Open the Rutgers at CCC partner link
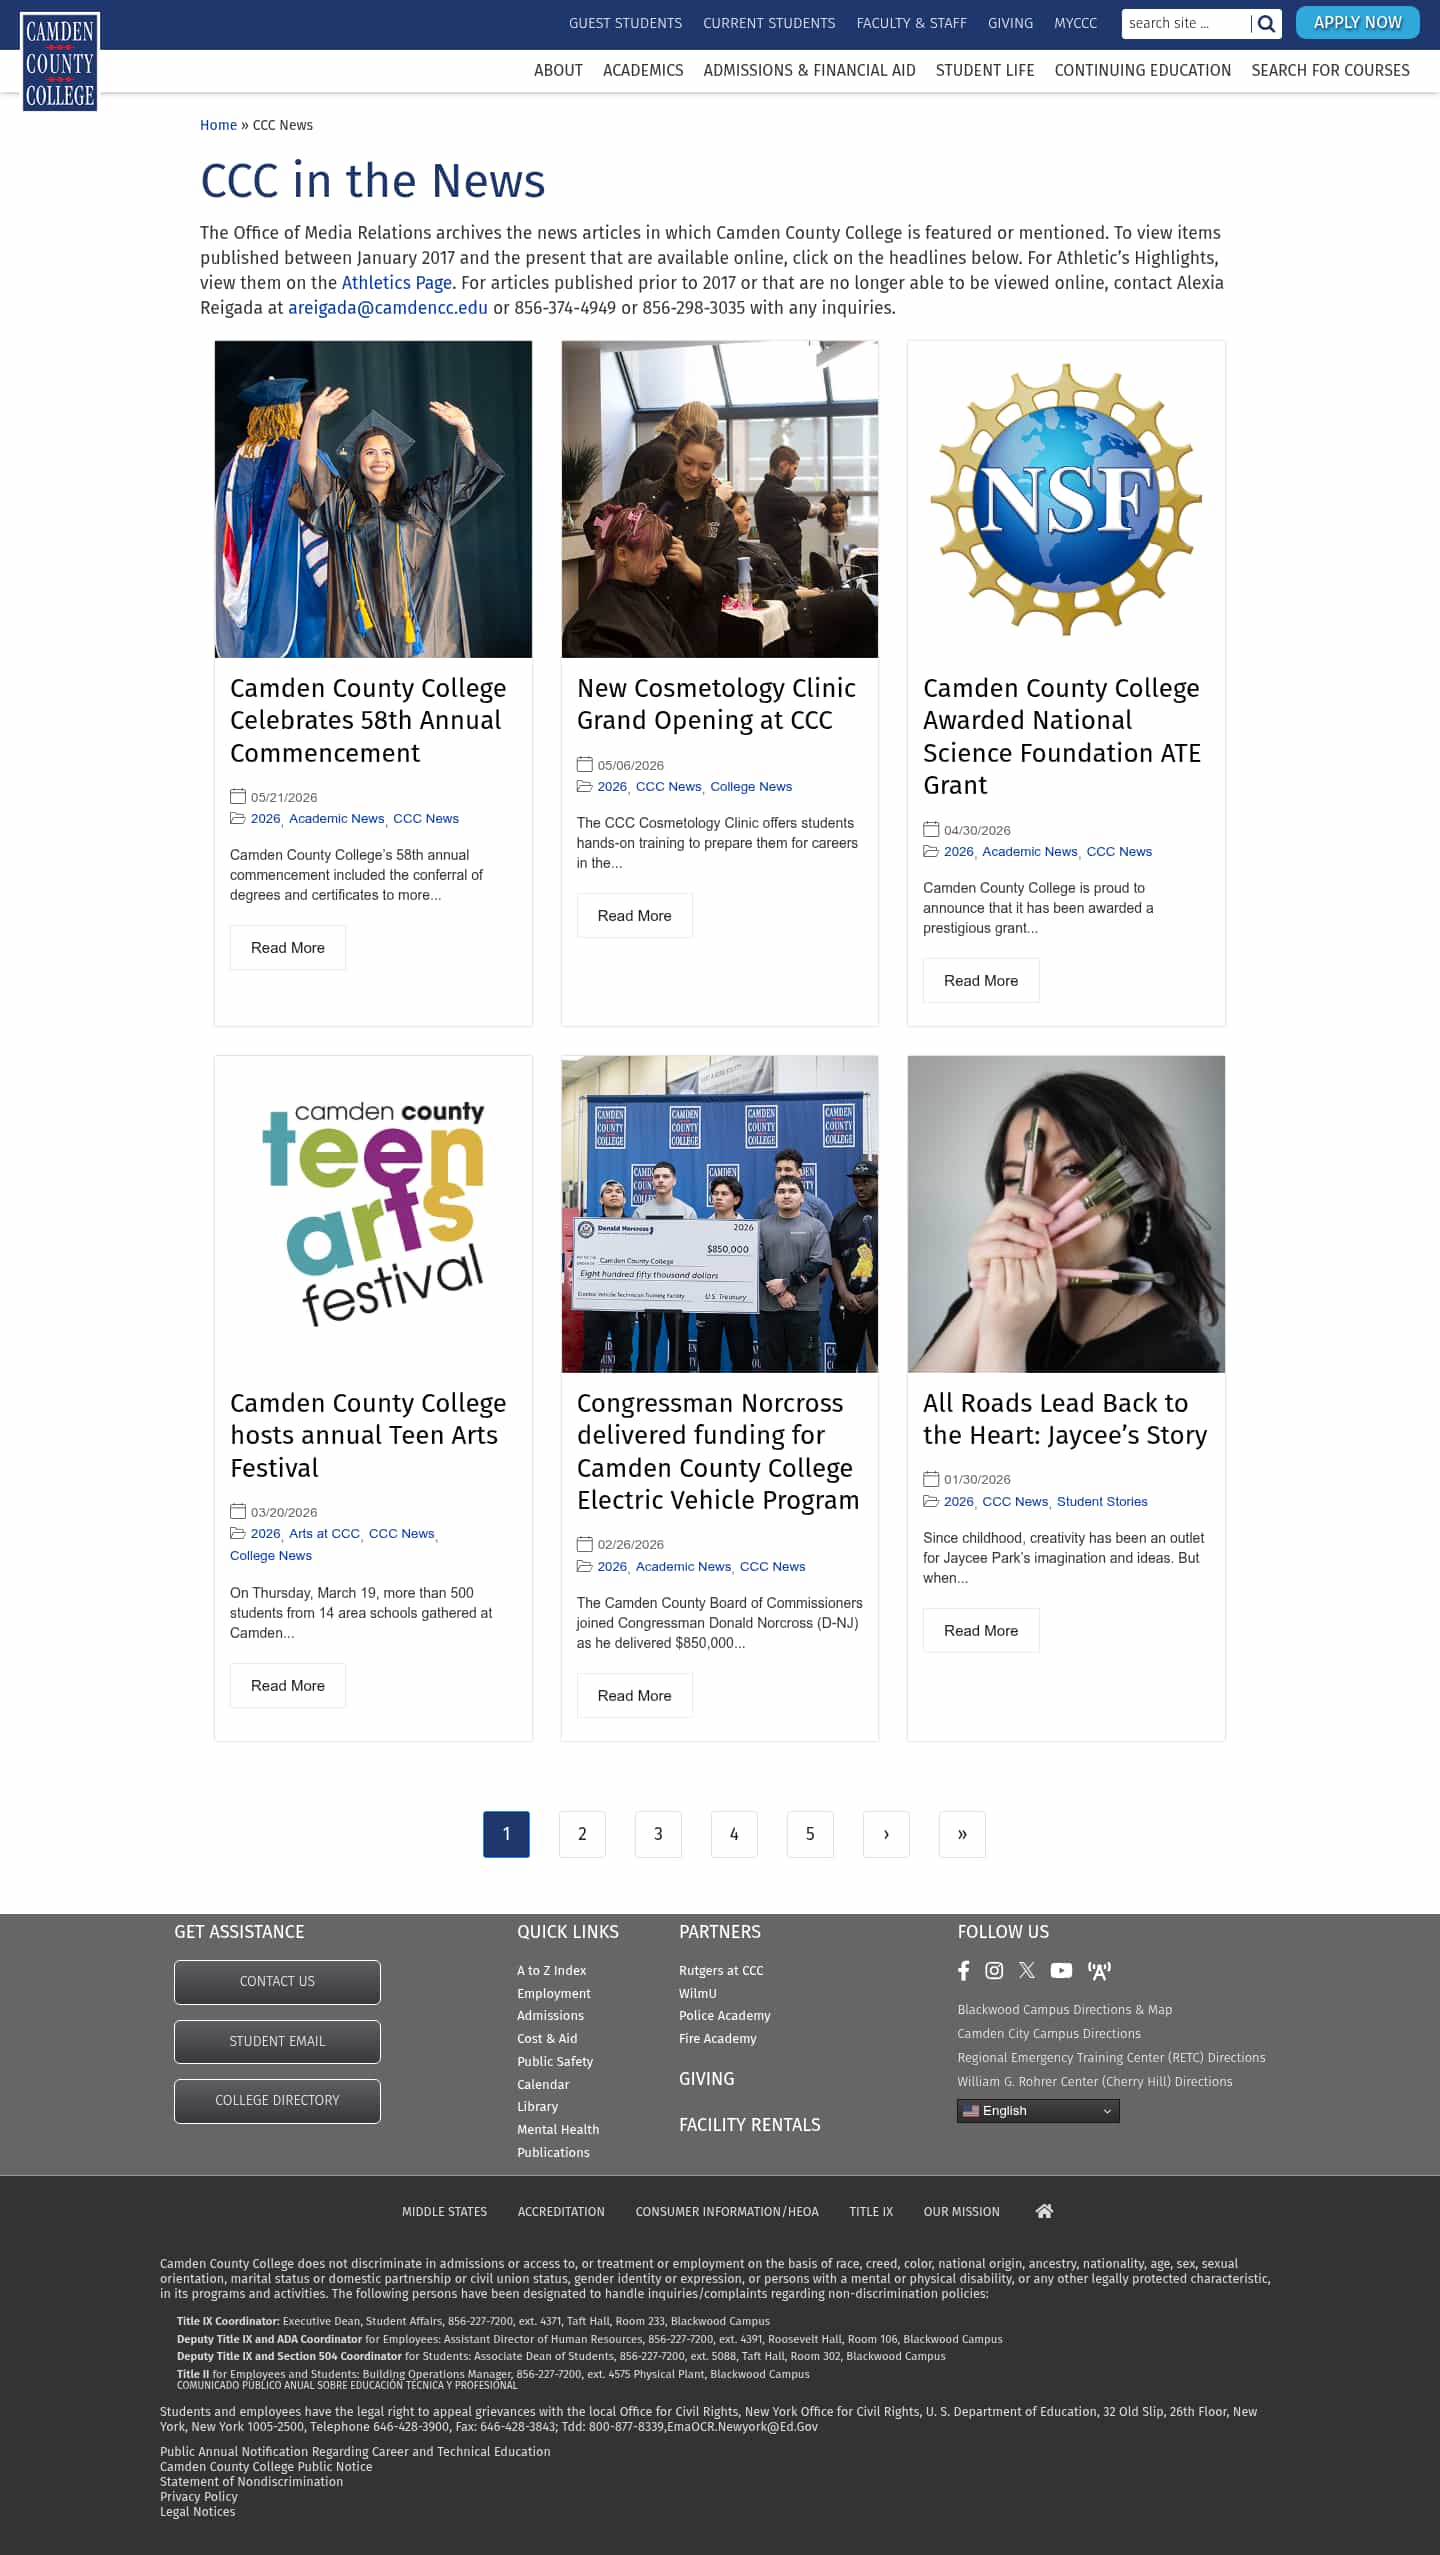This screenshot has width=1440, height=2555. click(x=721, y=1970)
